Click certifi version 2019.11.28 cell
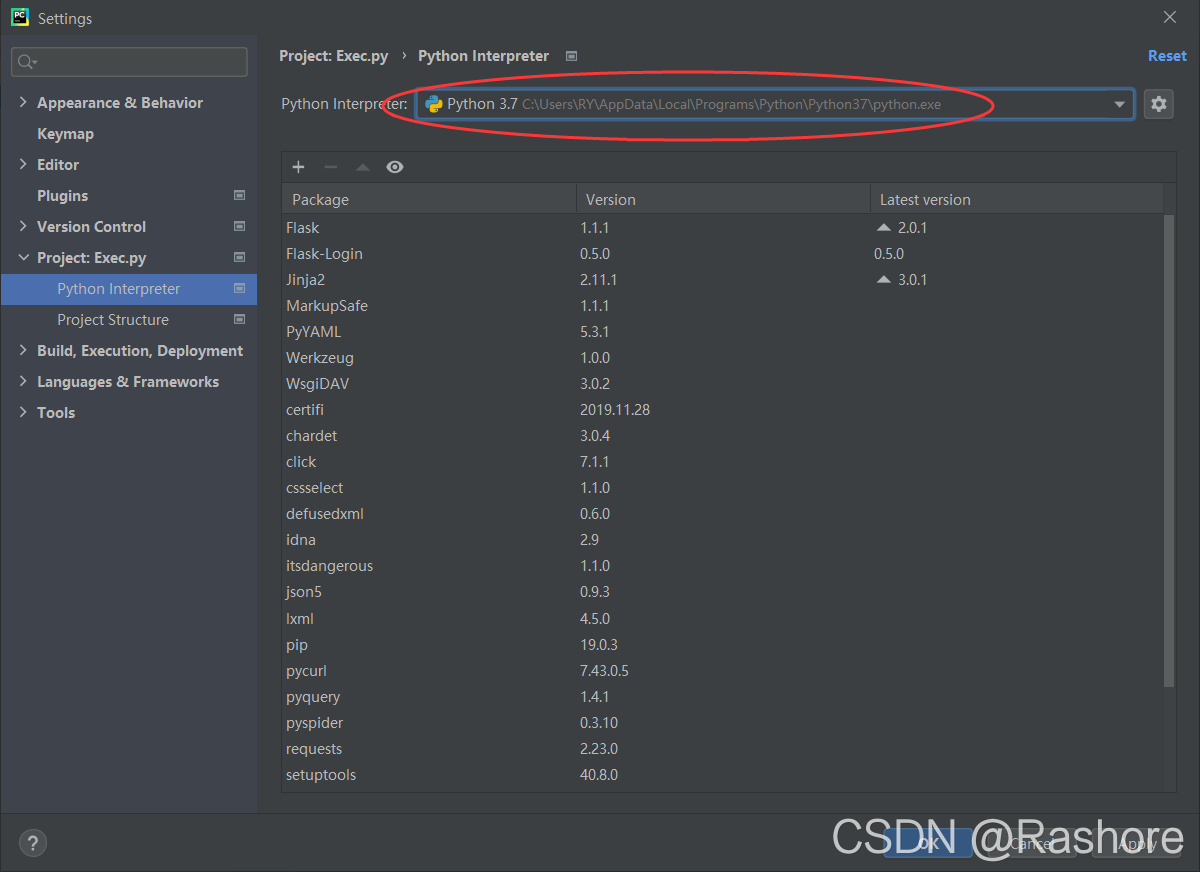Screen dimensions: 1200x872 615,410
